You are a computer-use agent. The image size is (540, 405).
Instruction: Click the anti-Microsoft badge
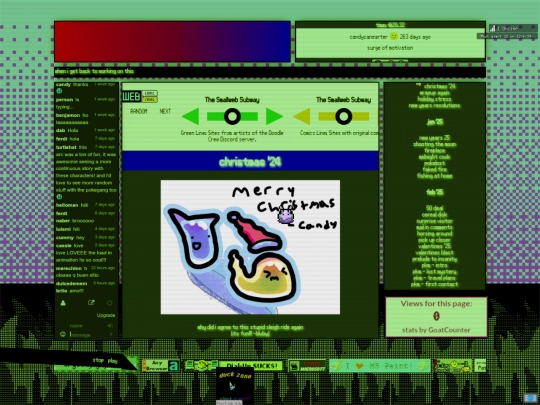point(307,365)
